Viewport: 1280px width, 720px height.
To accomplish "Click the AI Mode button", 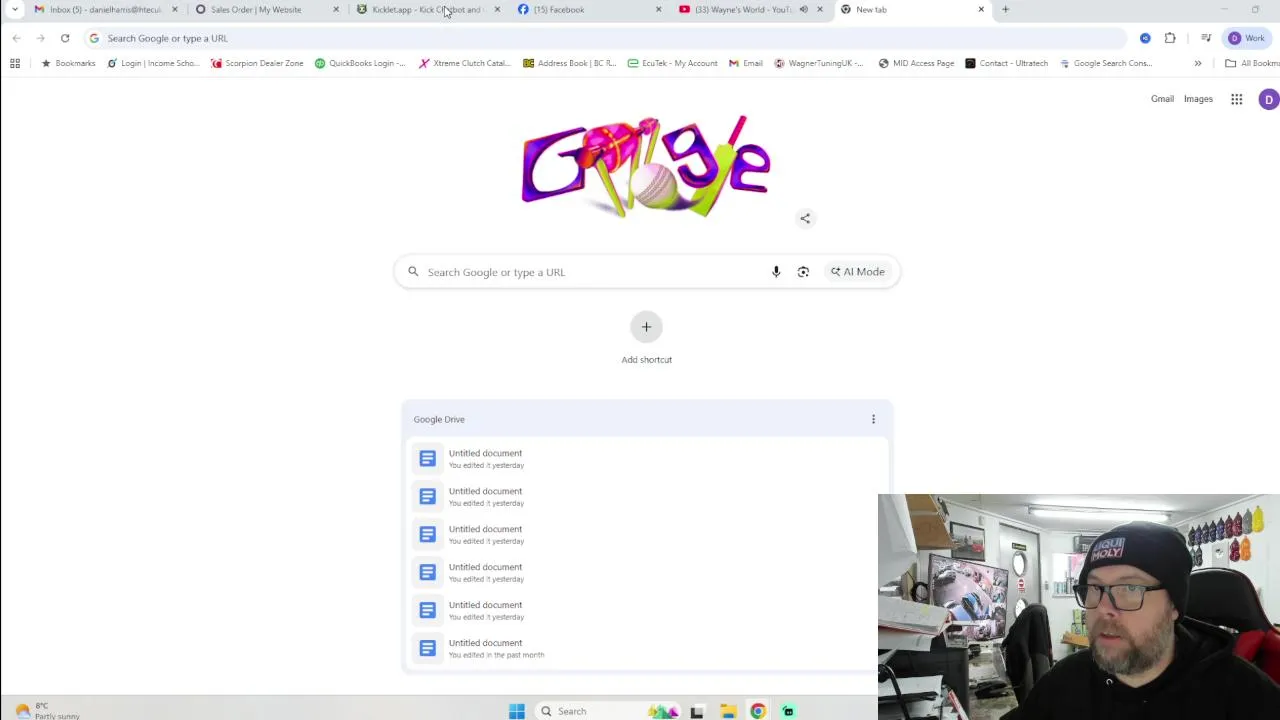I will pos(858,272).
